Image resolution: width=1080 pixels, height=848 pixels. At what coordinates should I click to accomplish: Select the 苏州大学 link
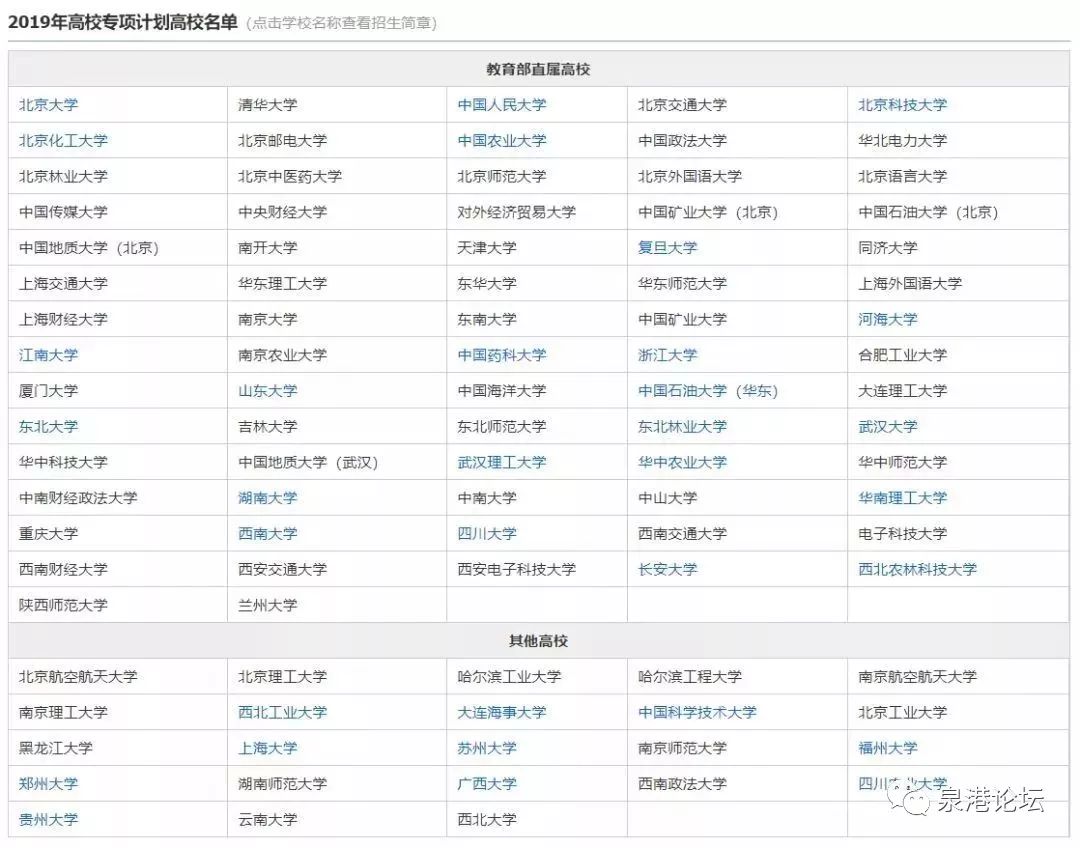click(487, 748)
